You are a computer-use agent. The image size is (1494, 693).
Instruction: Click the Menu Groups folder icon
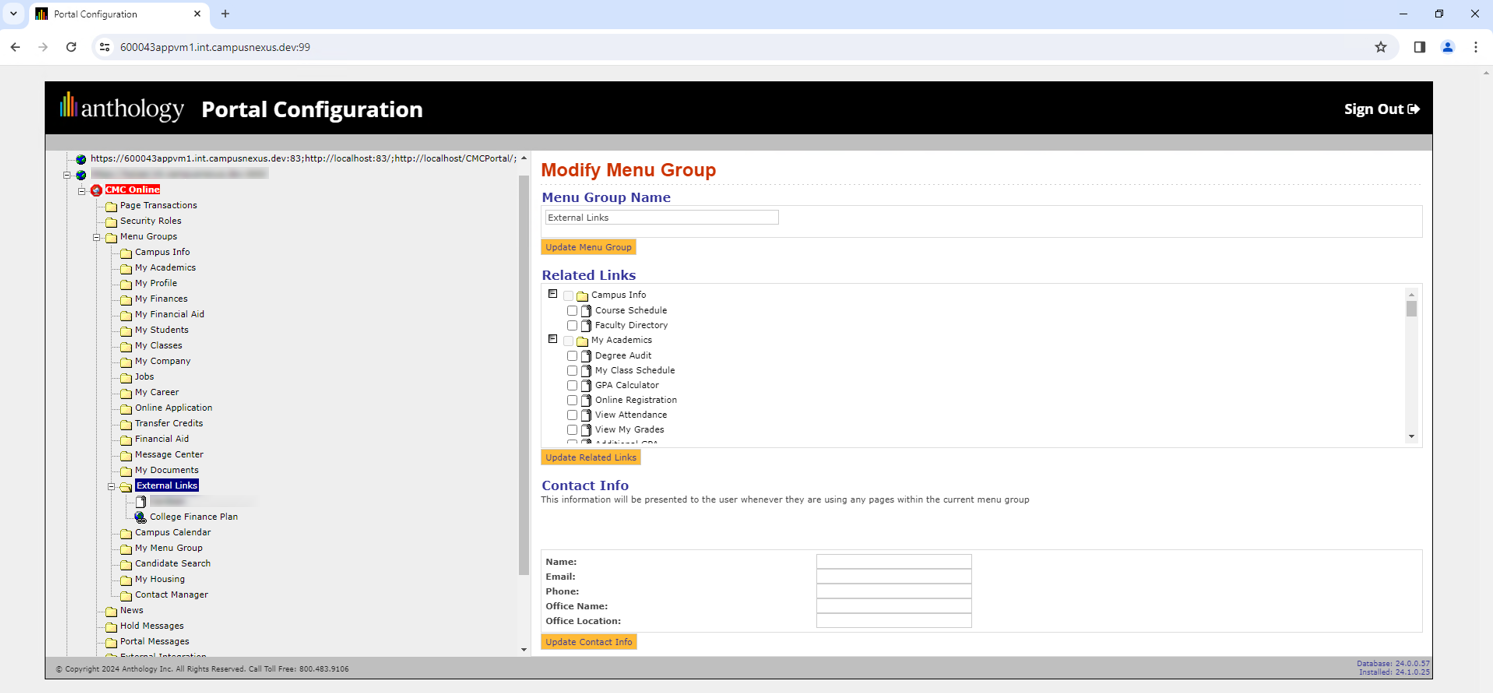pyautogui.click(x=111, y=237)
